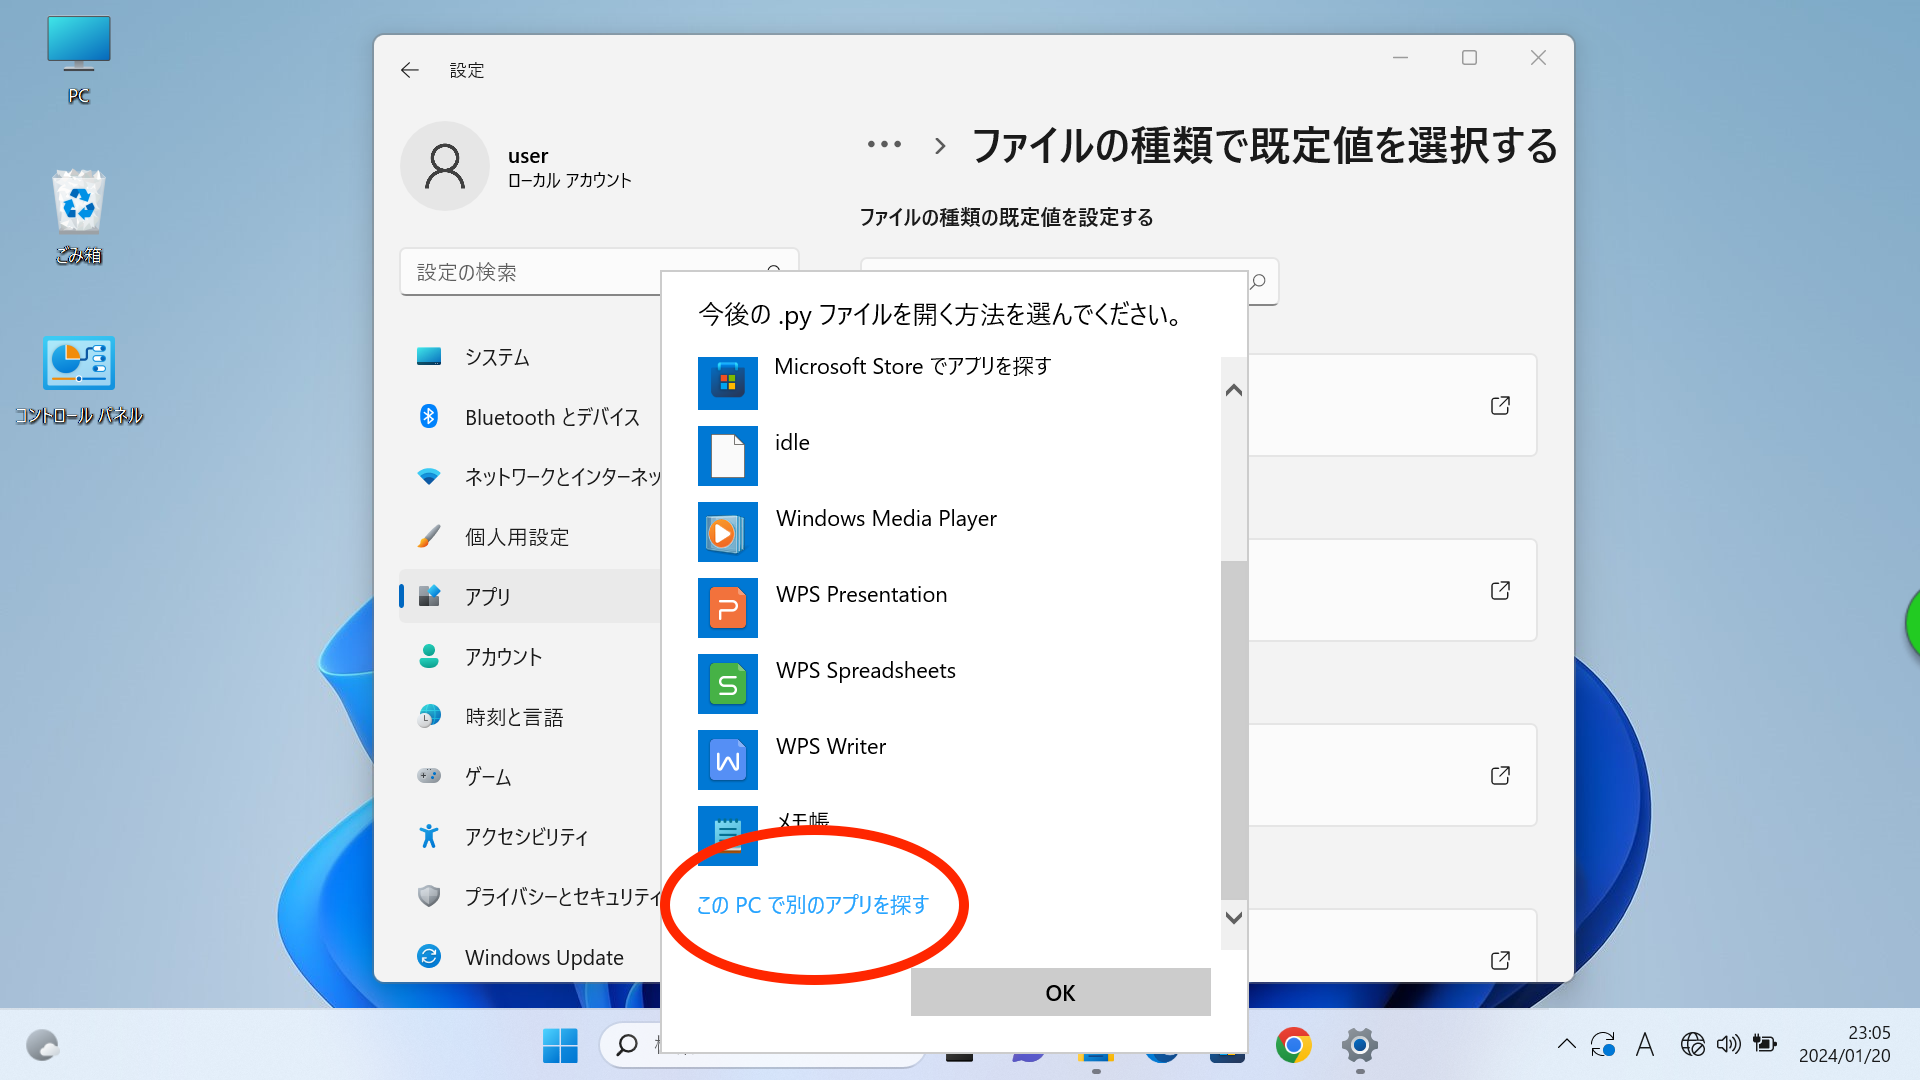1920x1080 pixels.
Task: Select the メモ帳 (Notepad) icon
Action: tap(728, 833)
